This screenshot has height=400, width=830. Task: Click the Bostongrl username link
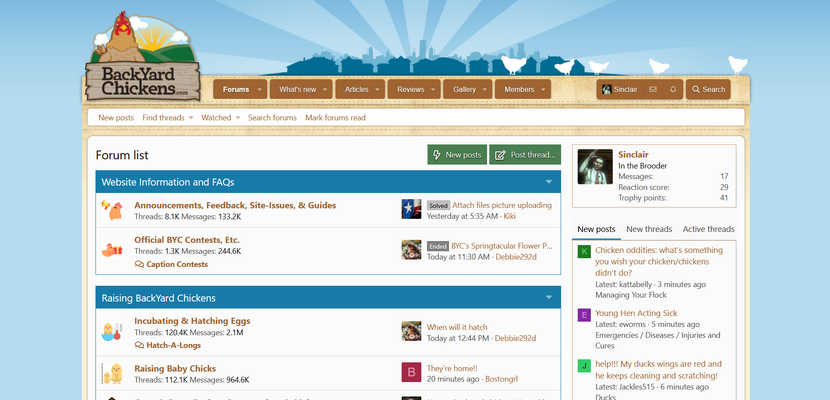click(x=501, y=379)
